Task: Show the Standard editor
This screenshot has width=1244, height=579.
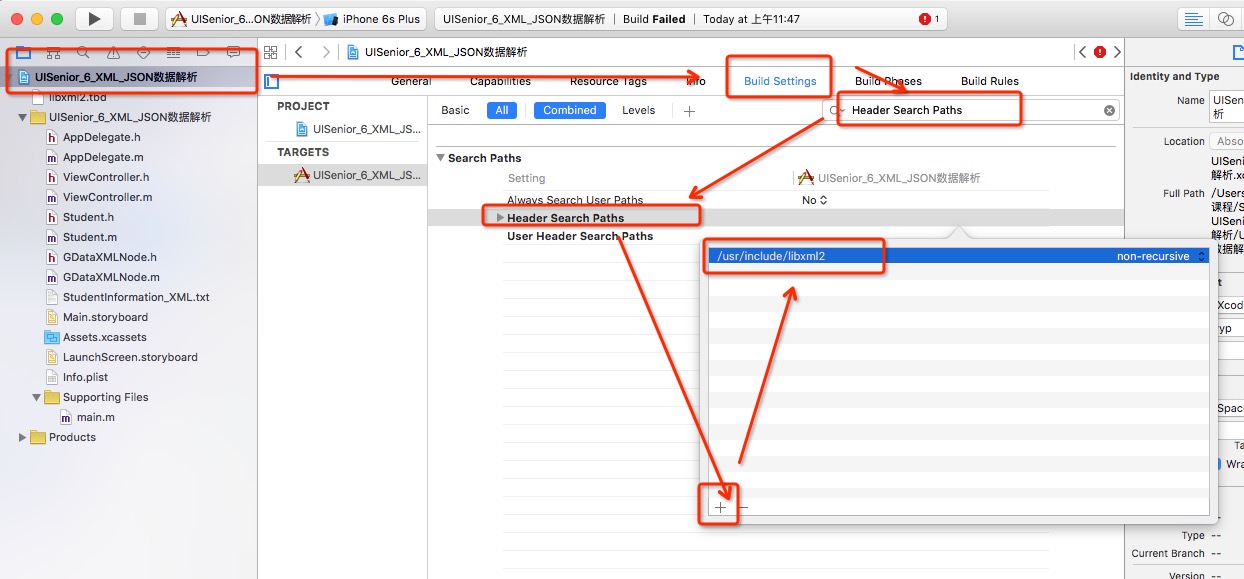Action: [1193, 19]
